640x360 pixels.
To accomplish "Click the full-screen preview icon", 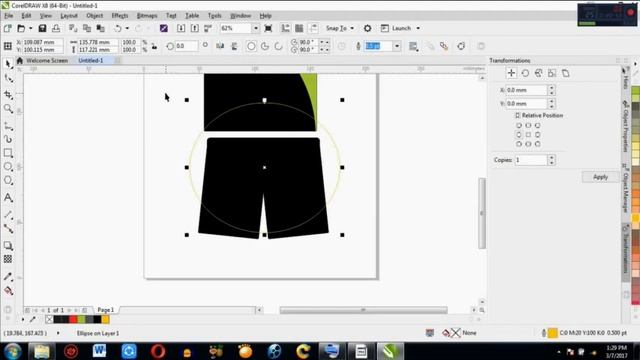I will point(268,28).
